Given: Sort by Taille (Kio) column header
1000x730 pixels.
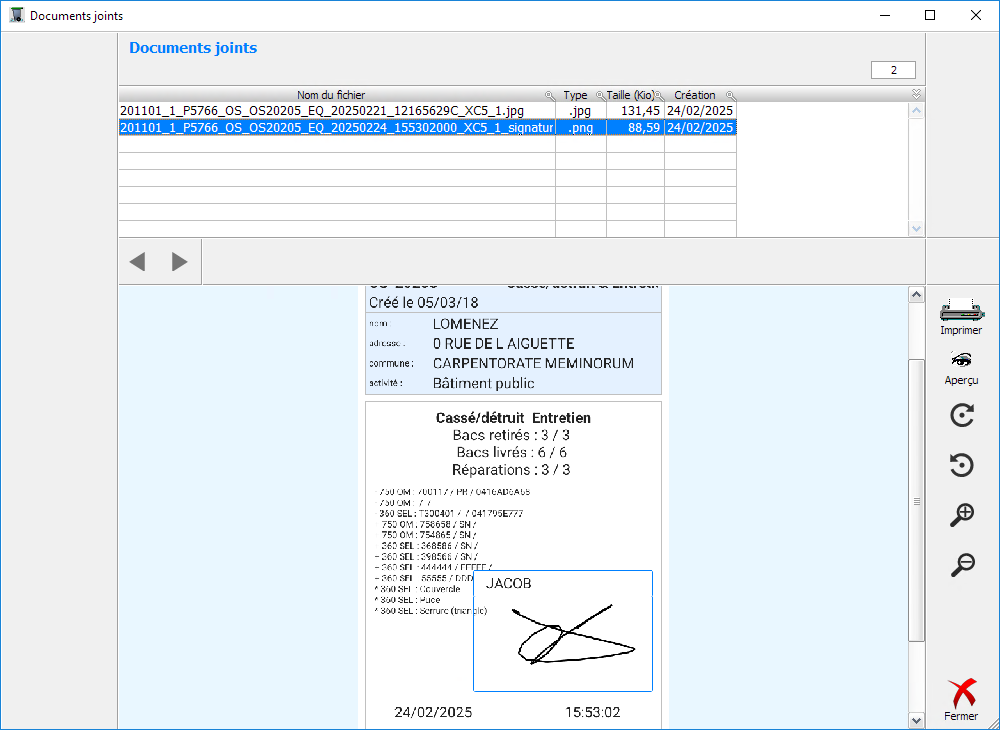Looking at the screenshot, I should tap(630, 95).
